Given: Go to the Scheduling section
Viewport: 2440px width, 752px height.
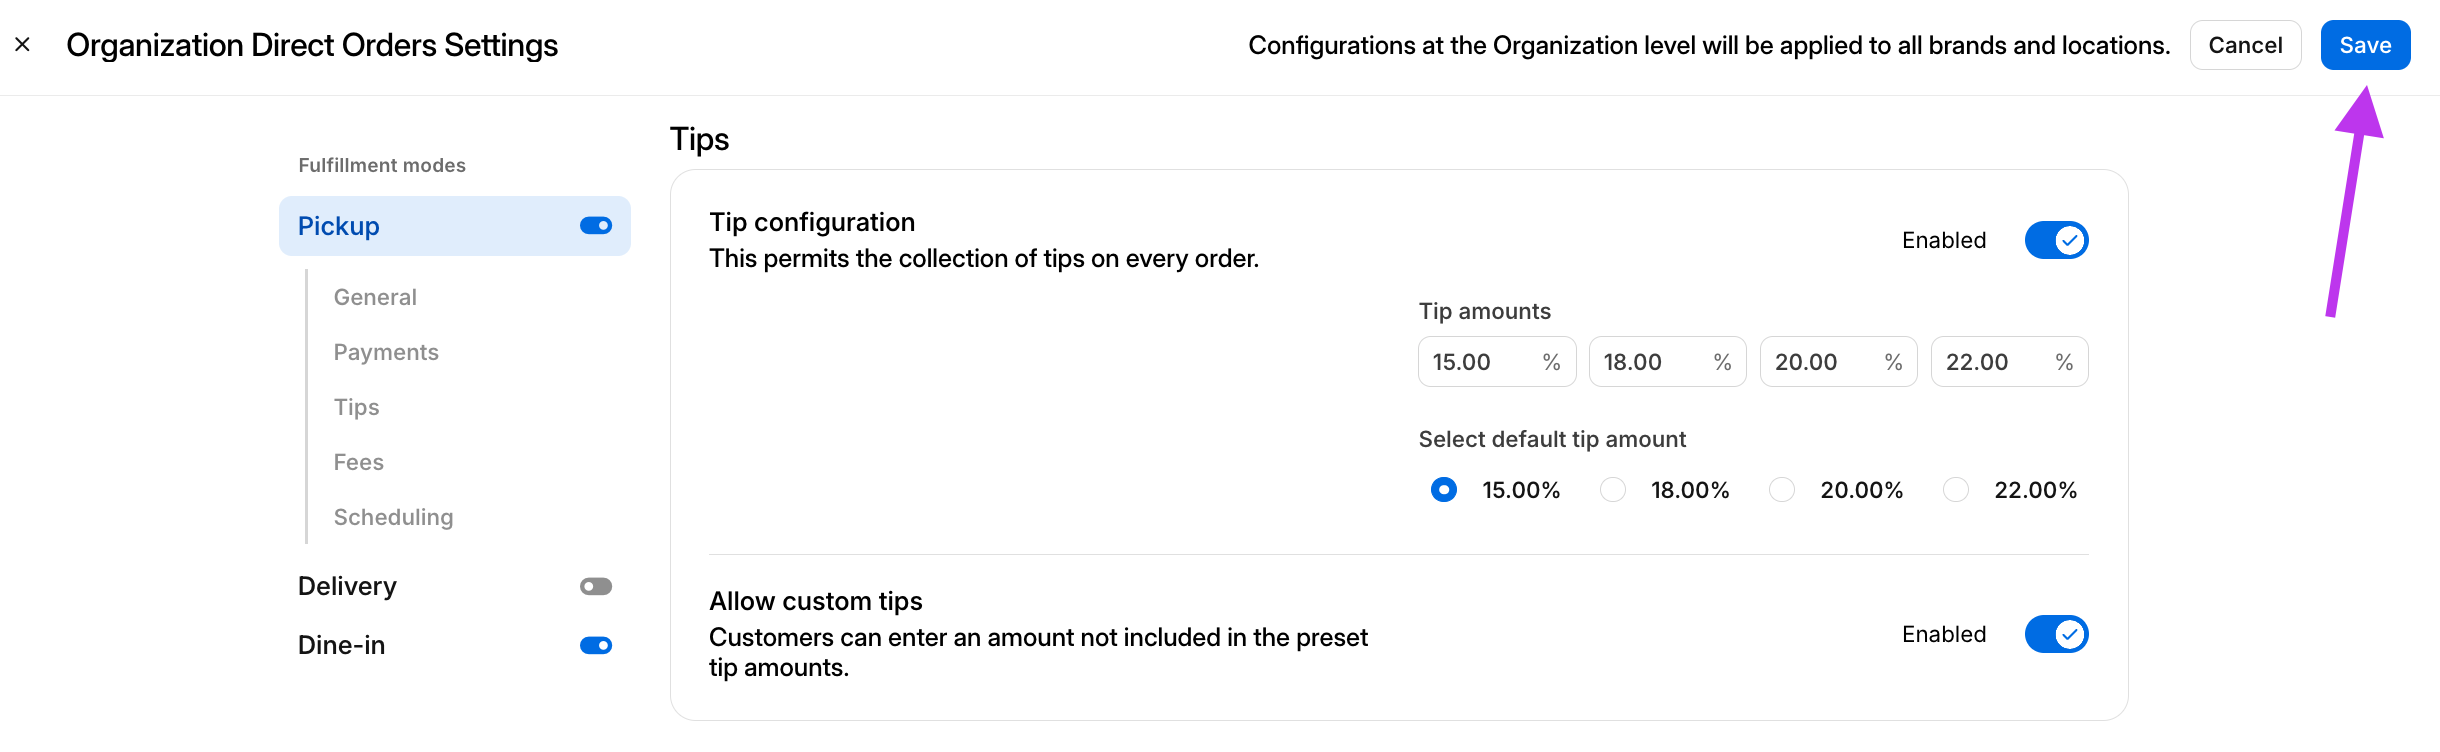Looking at the screenshot, I should pos(393,517).
